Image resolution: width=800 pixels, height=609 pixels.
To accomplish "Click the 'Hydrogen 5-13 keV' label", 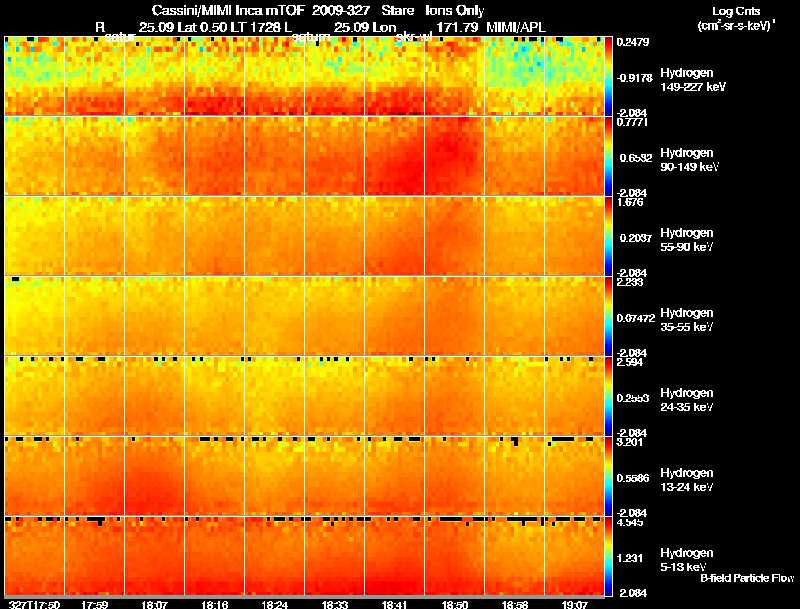I will (687, 560).
